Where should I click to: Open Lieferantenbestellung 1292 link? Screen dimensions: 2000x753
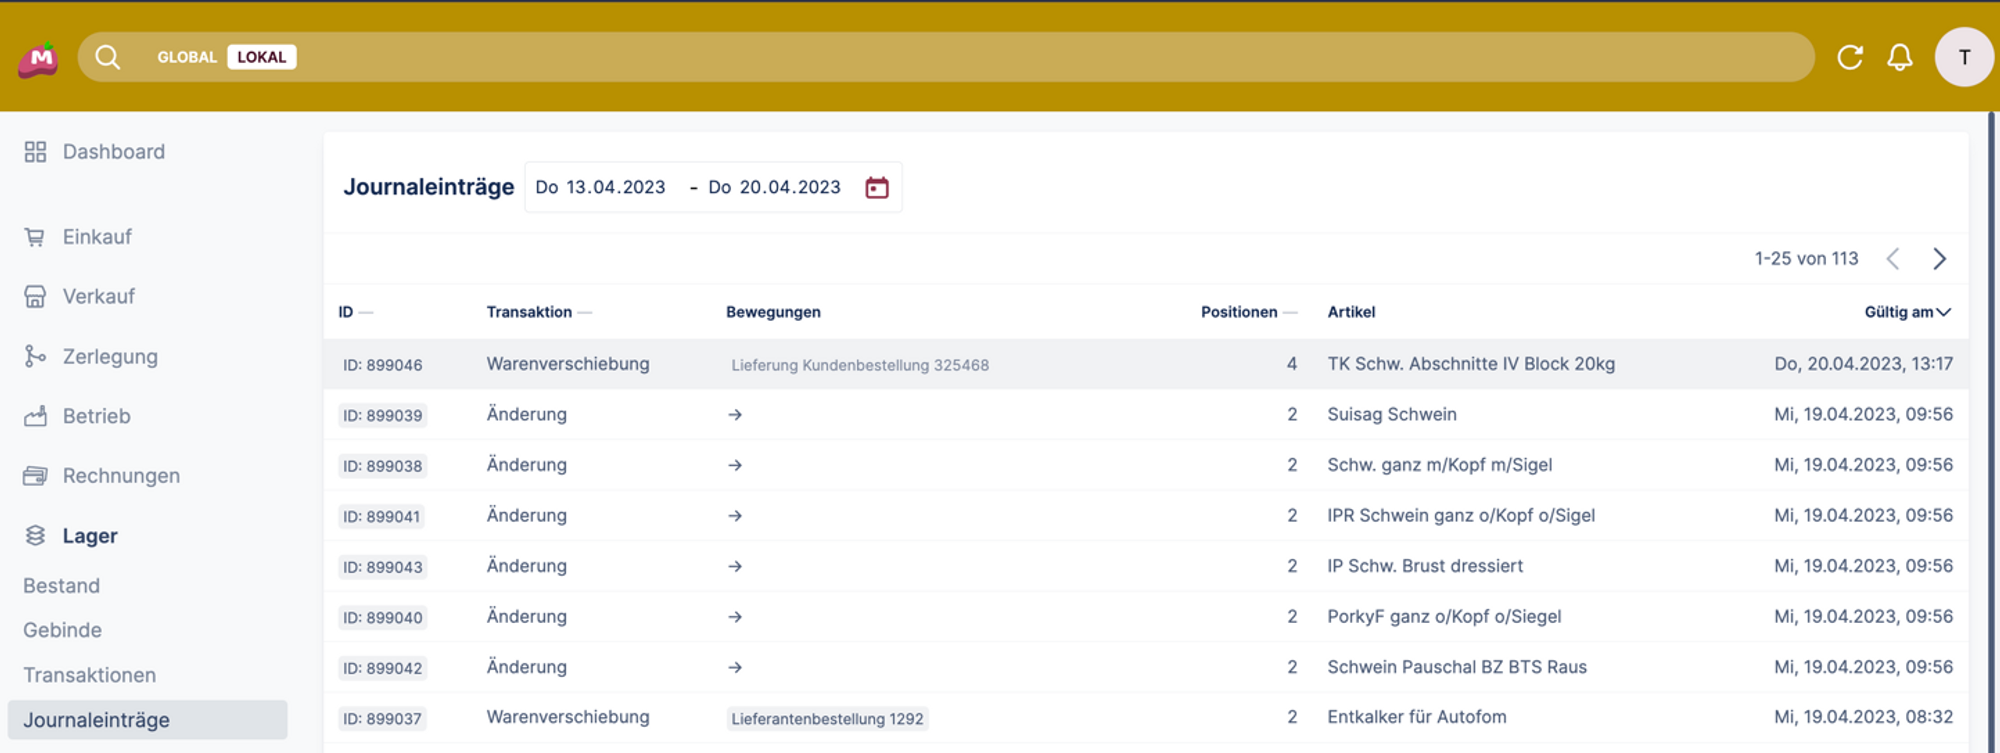click(x=827, y=718)
